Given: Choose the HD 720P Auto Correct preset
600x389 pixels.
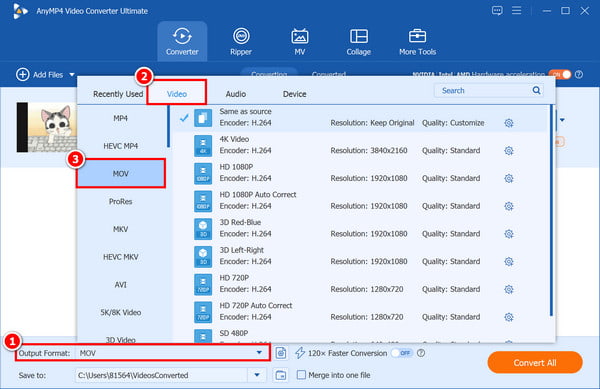Looking at the screenshot, I should tap(360, 312).
